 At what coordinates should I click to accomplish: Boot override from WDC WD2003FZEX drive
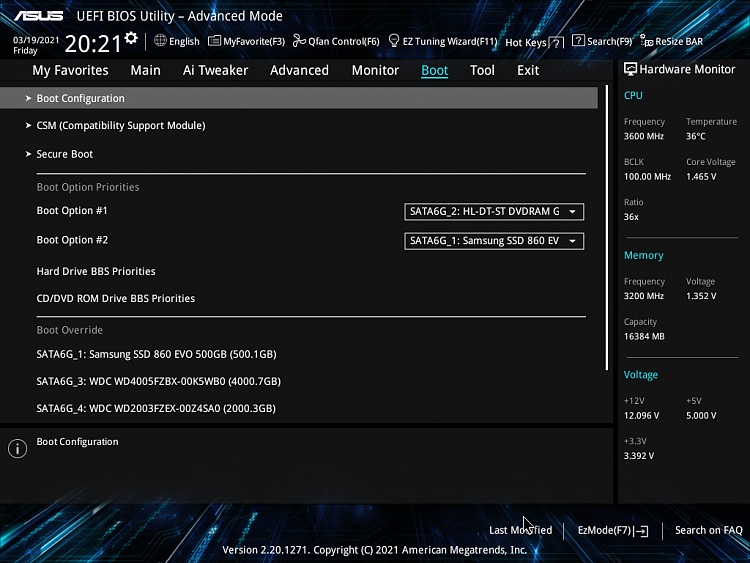click(156, 408)
